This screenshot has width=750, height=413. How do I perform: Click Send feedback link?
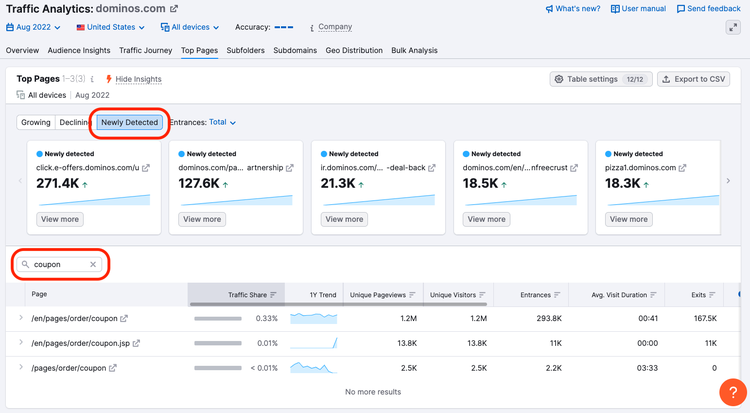708,9
